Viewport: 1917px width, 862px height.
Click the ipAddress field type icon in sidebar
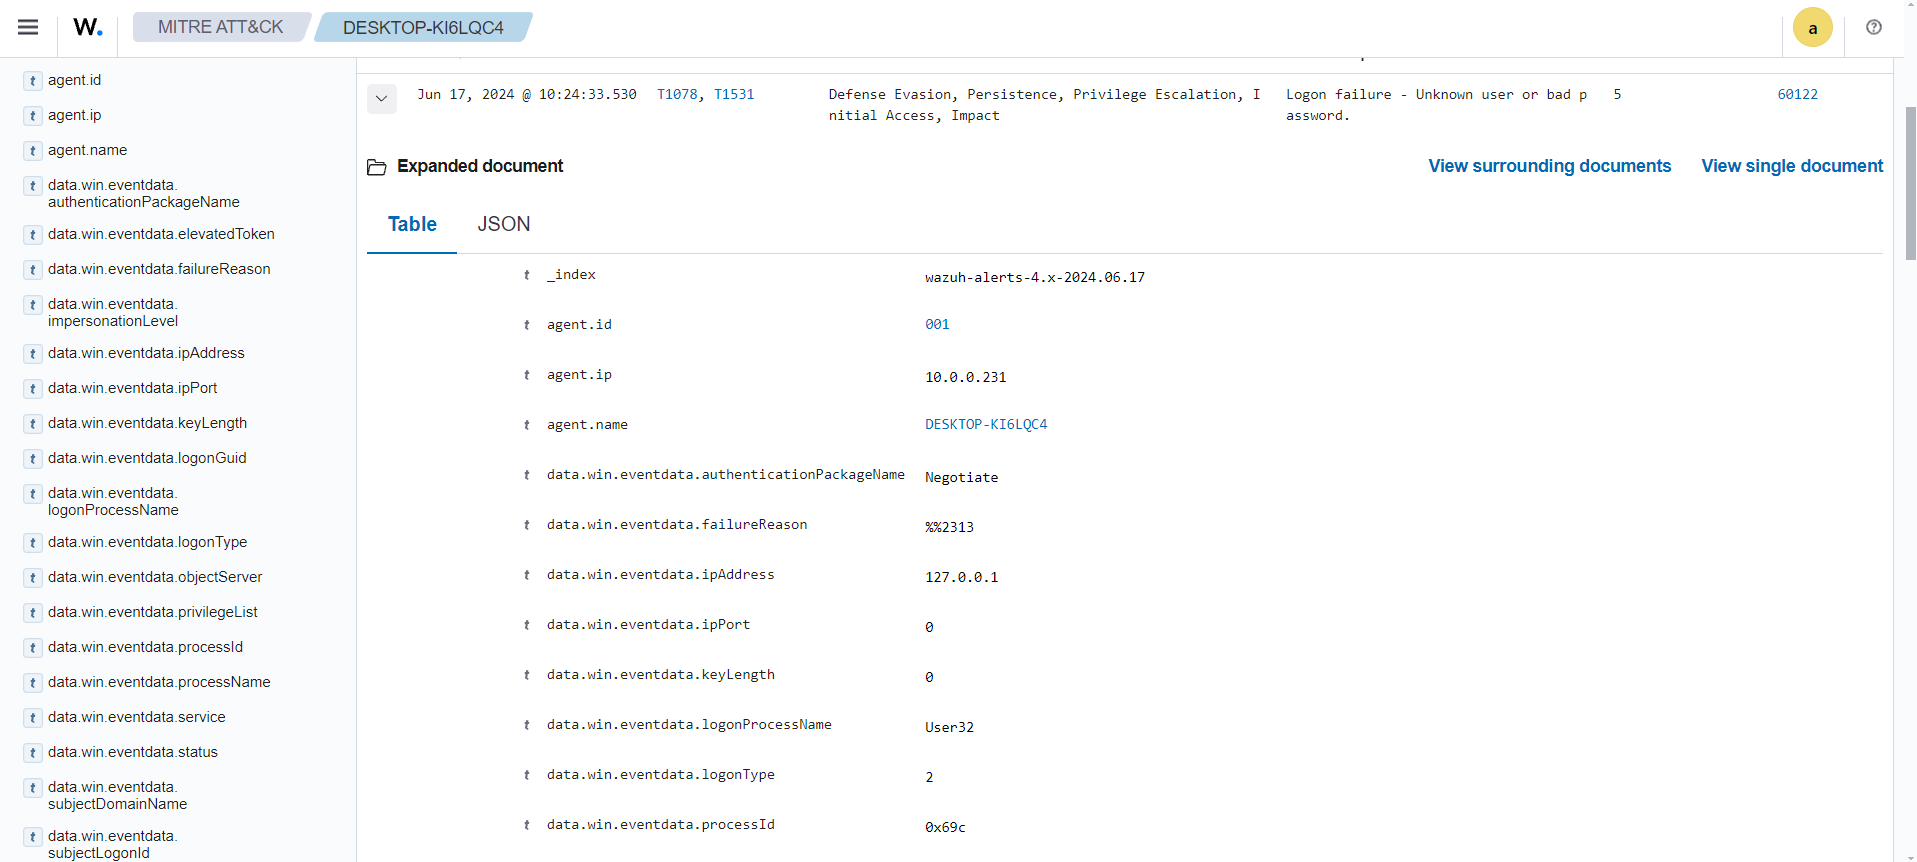pyautogui.click(x=33, y=354)
